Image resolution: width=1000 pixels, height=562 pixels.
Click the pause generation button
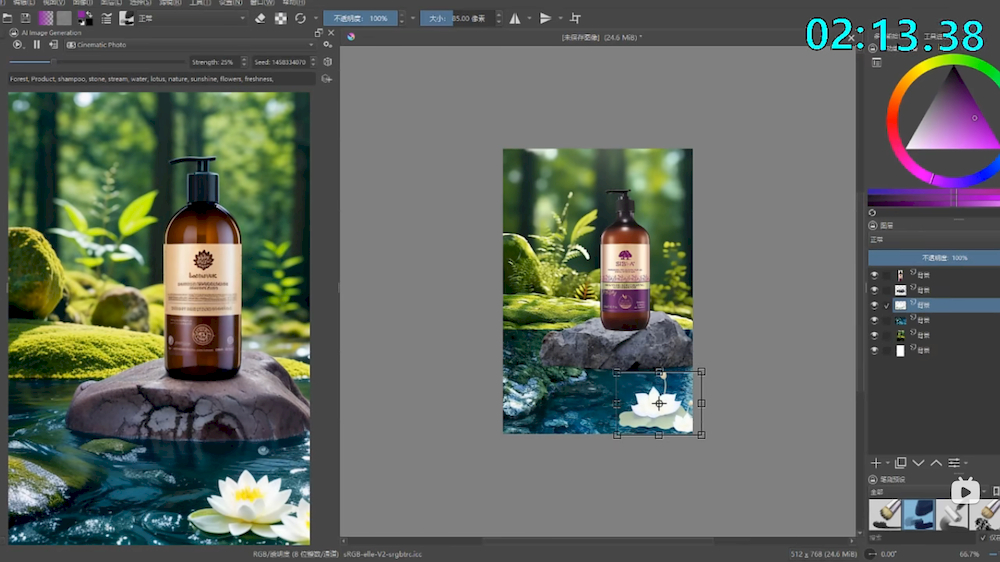point(36,45)
